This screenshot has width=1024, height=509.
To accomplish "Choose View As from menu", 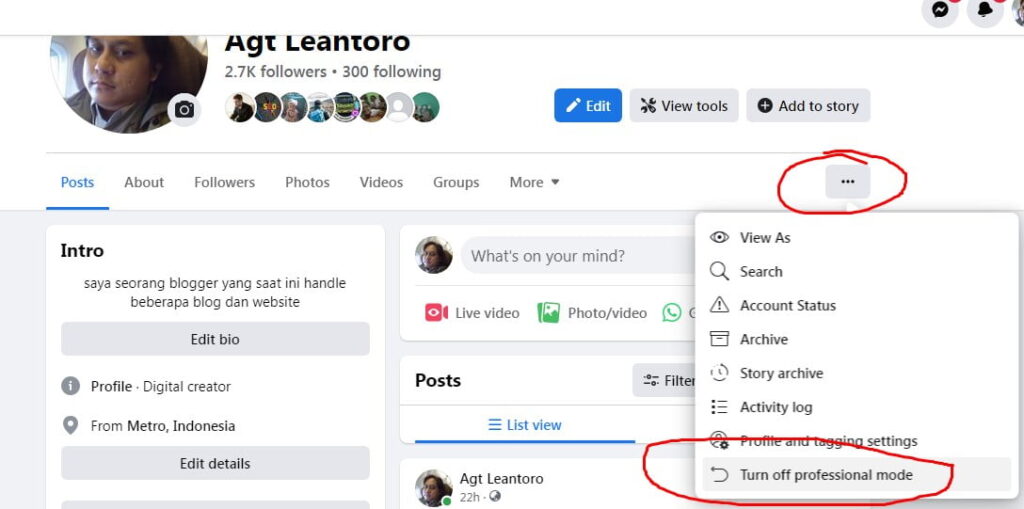I will [856, 238].
